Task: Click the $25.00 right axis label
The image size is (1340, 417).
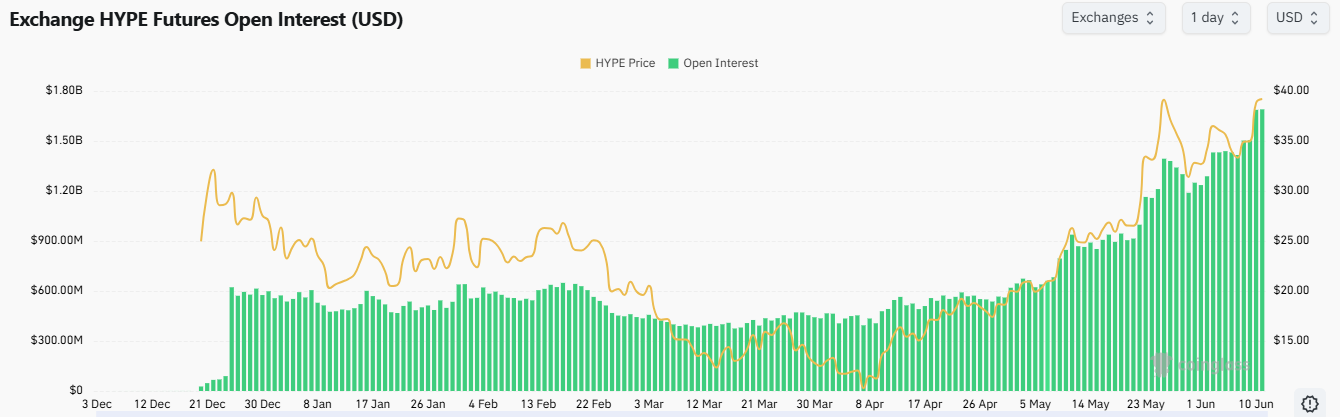Action: click(x=1292, y=240)
